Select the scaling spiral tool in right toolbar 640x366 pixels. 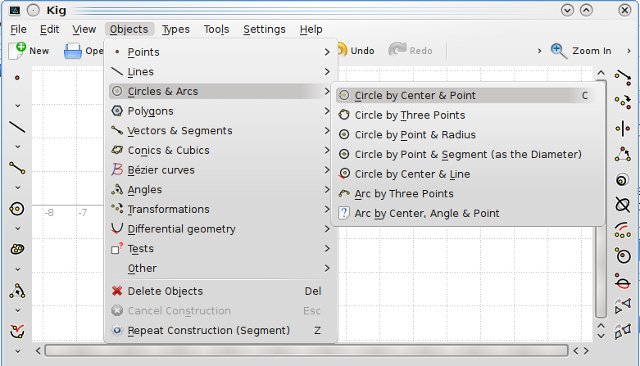pos(623,180)
